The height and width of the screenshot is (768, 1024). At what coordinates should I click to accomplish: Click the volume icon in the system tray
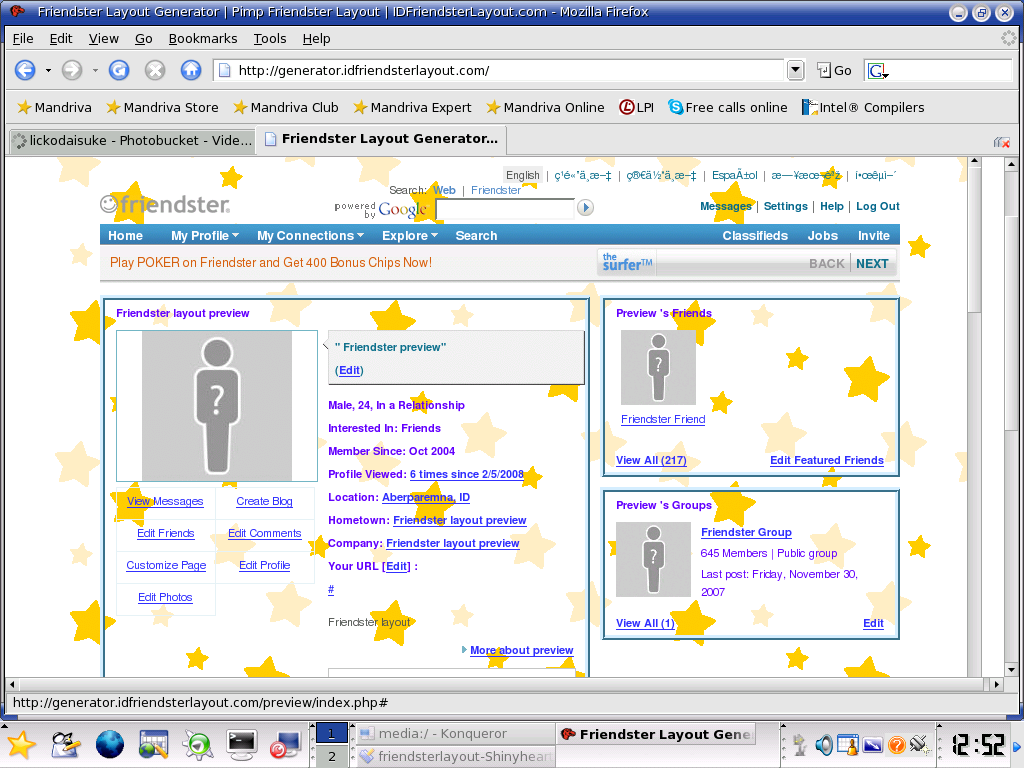coord(822,744)
